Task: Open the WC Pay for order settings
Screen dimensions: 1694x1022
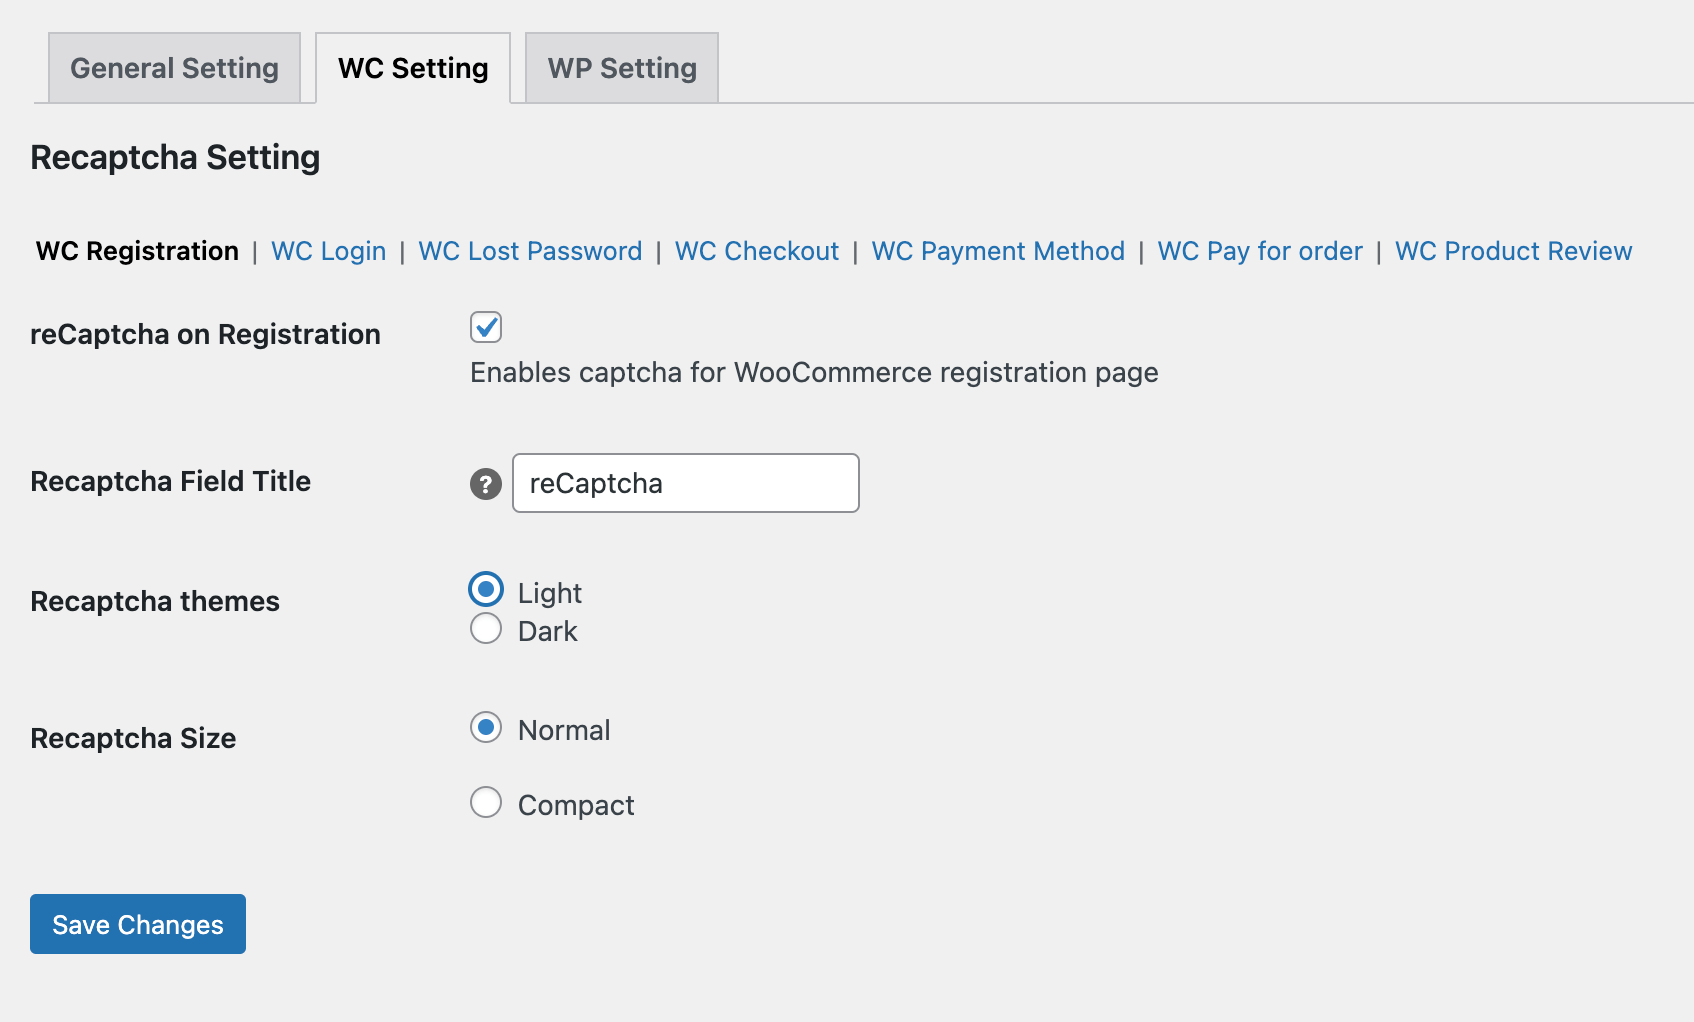Action: (x=1259, y=251)
